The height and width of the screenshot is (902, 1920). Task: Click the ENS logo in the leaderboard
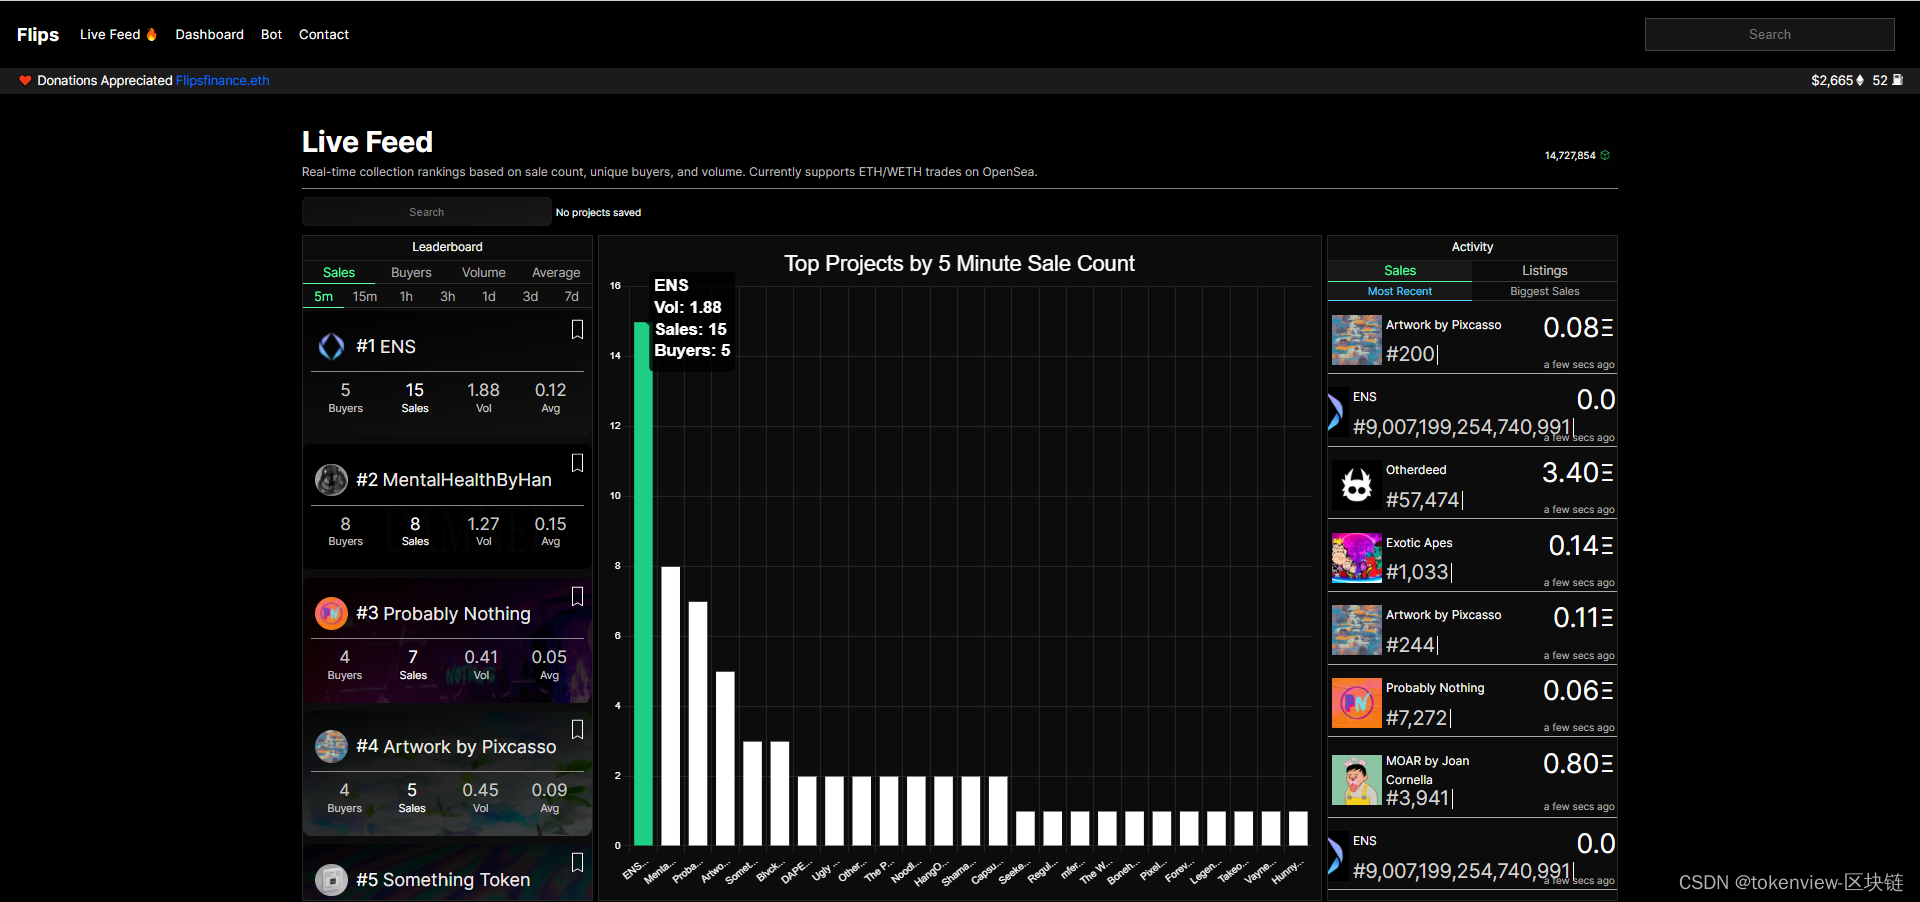tap(331, 346)
